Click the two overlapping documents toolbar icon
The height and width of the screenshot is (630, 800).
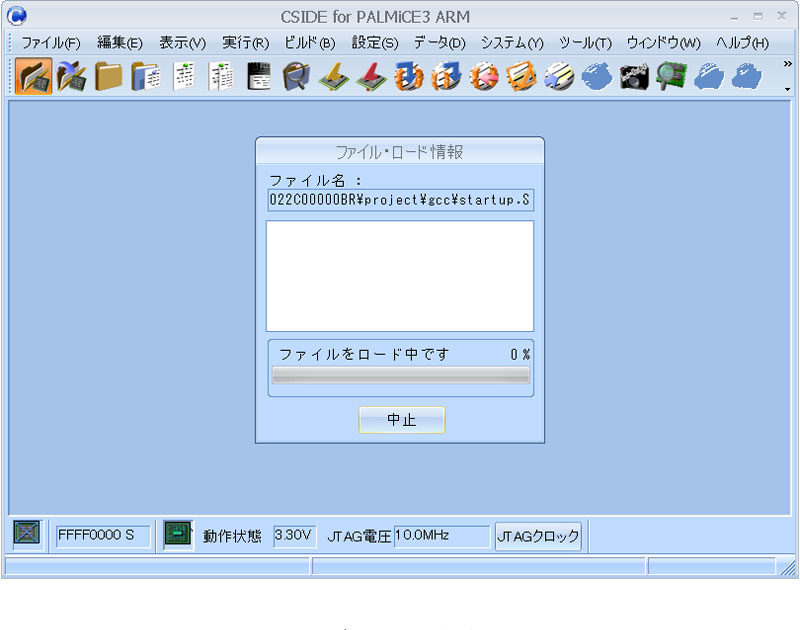pyautogui.click(x=221, y=76)
